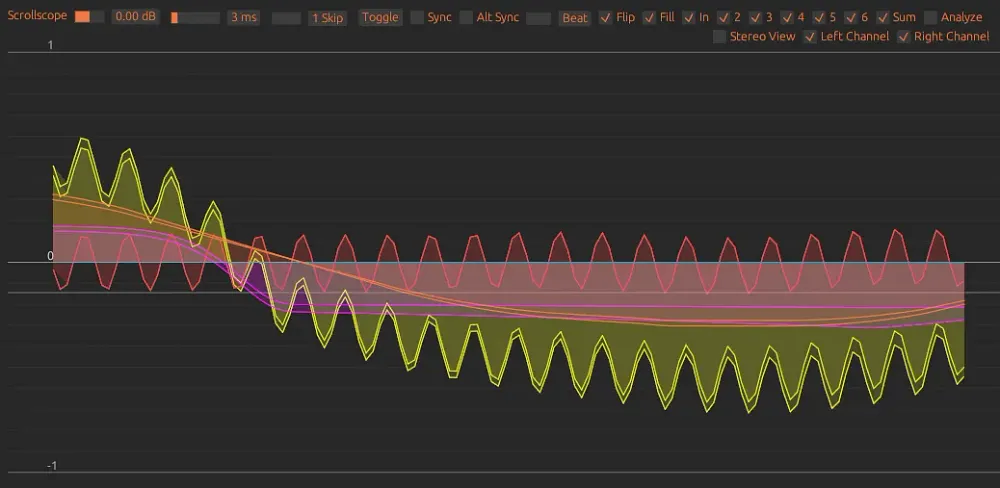
Task: Uncheck the Sum trace checkbox
Action: (x=882, y=18)
